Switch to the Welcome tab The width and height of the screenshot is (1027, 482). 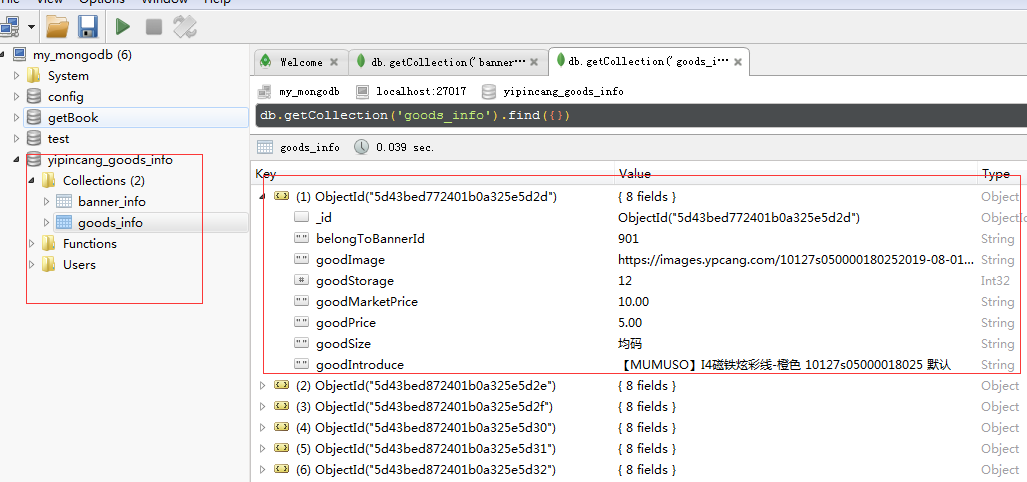[301, 62]
